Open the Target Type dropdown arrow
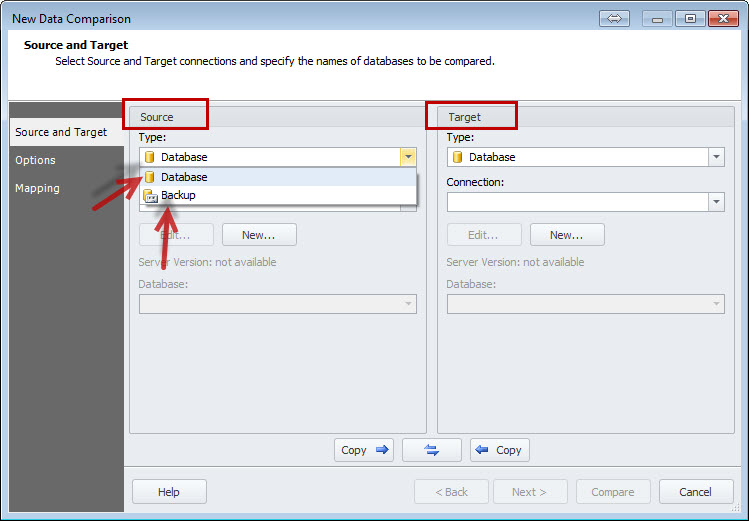749x521 pixels. click(x=716, y=157)
